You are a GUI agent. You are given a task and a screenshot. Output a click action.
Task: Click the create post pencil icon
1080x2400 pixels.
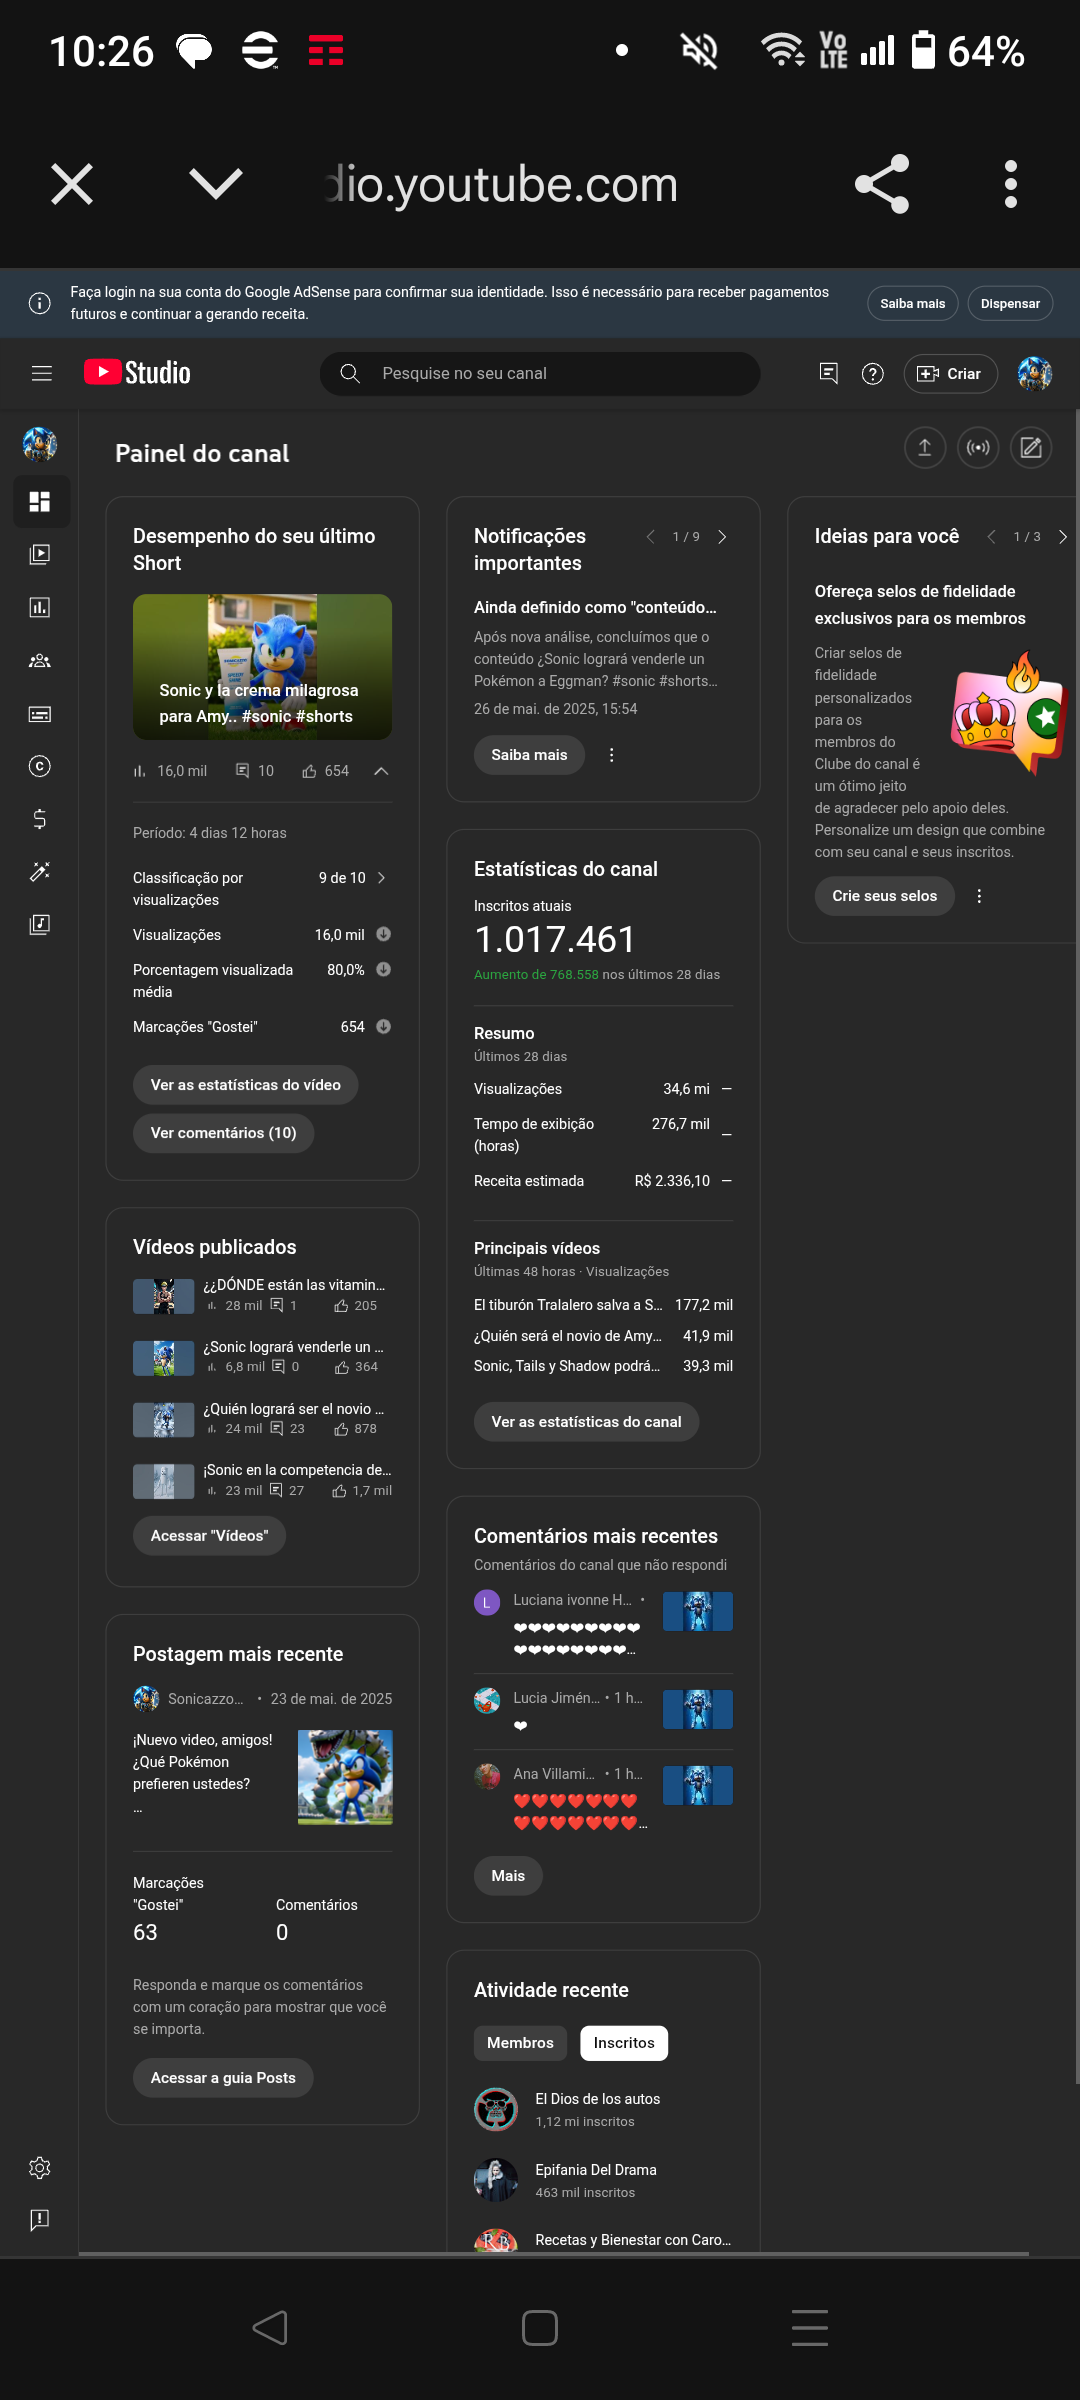(1031, 448)
